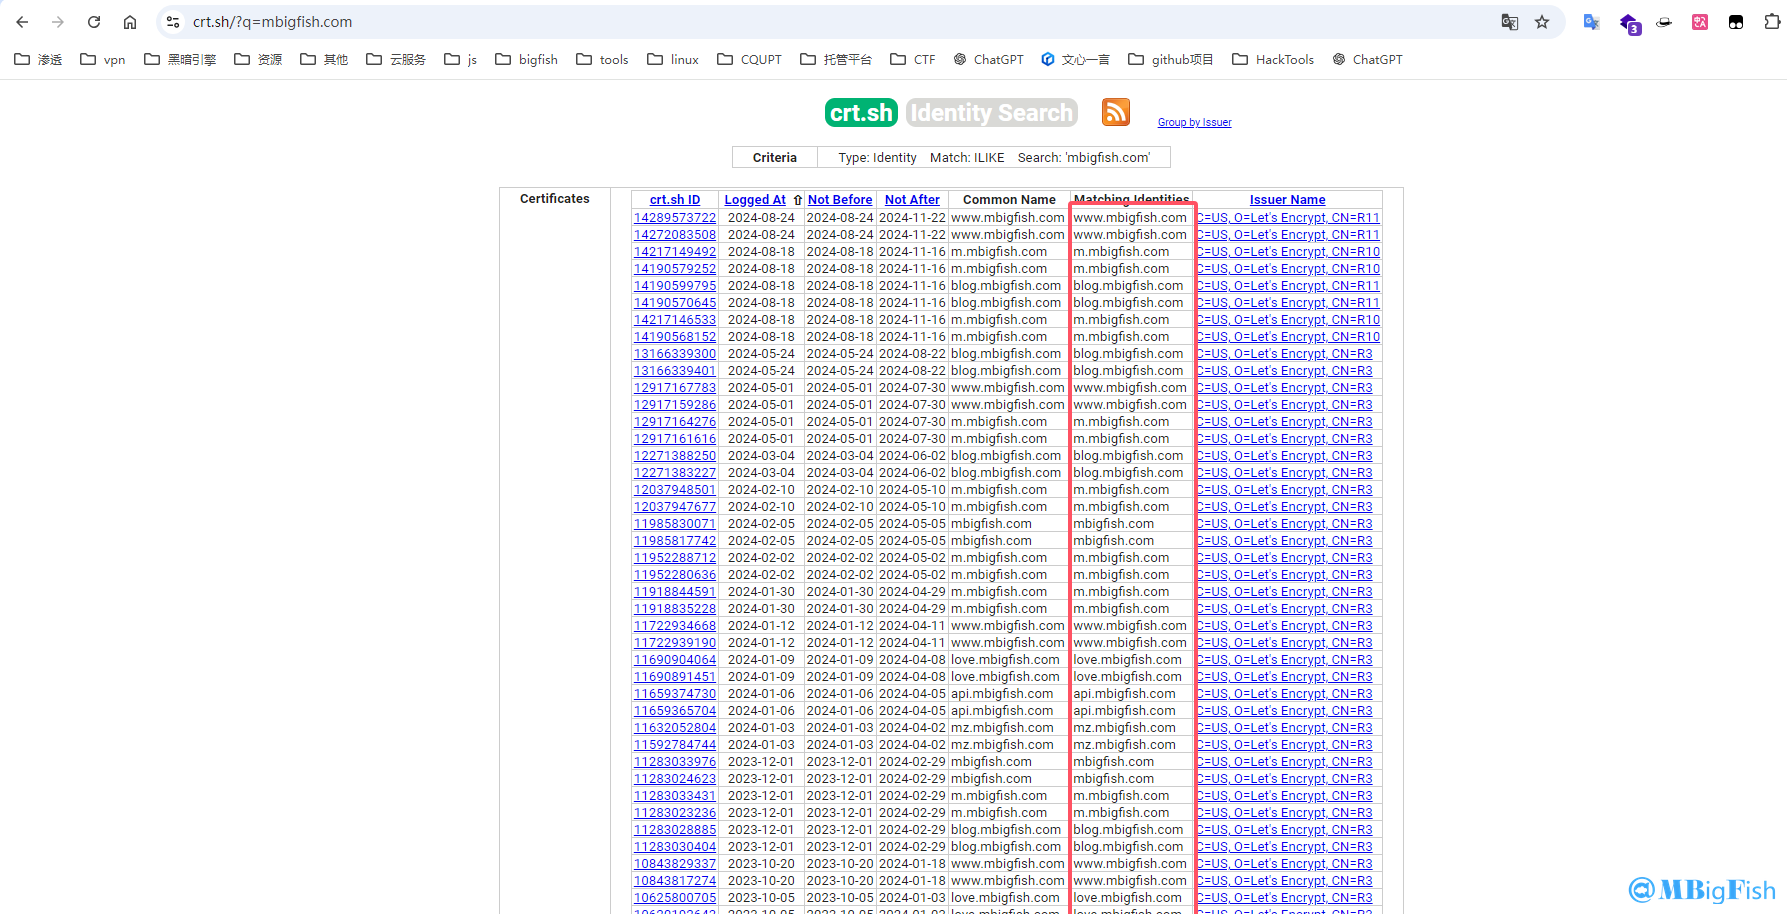Open the vpn bookmark folder

coord(103,60)
